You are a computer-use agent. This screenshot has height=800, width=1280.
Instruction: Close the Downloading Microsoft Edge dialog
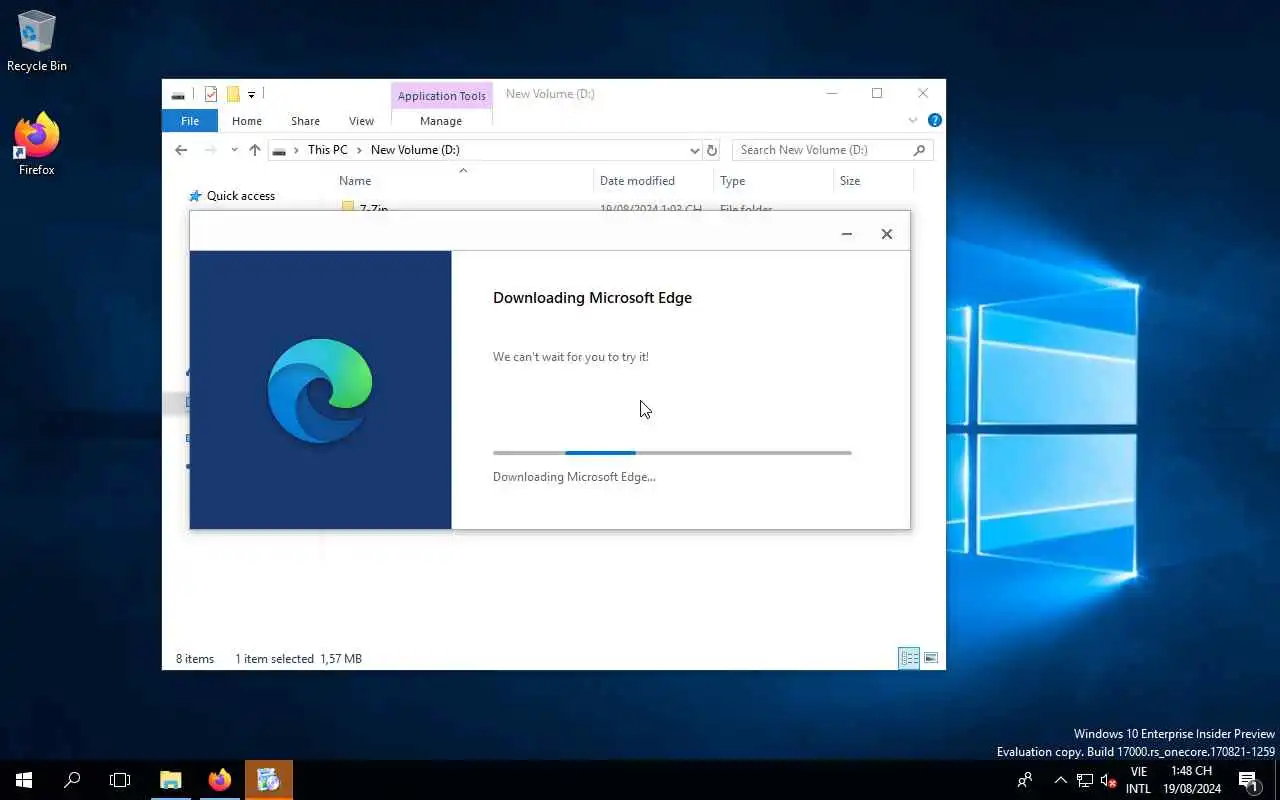pyautogui.click(x=886, y=234)
